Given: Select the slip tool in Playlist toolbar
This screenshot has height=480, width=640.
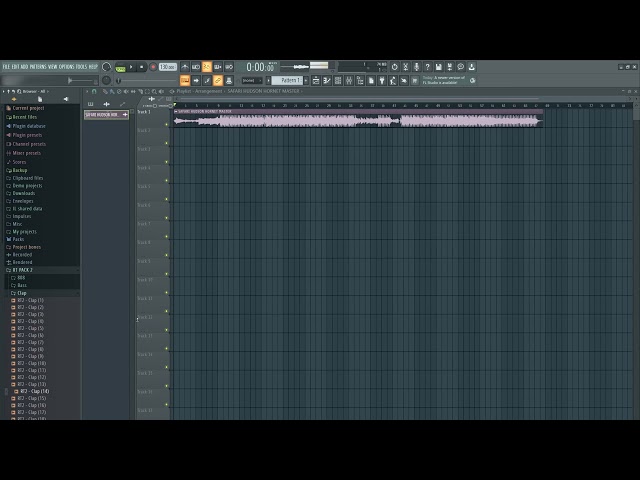Looking at the screenshot, I should 133,91.
